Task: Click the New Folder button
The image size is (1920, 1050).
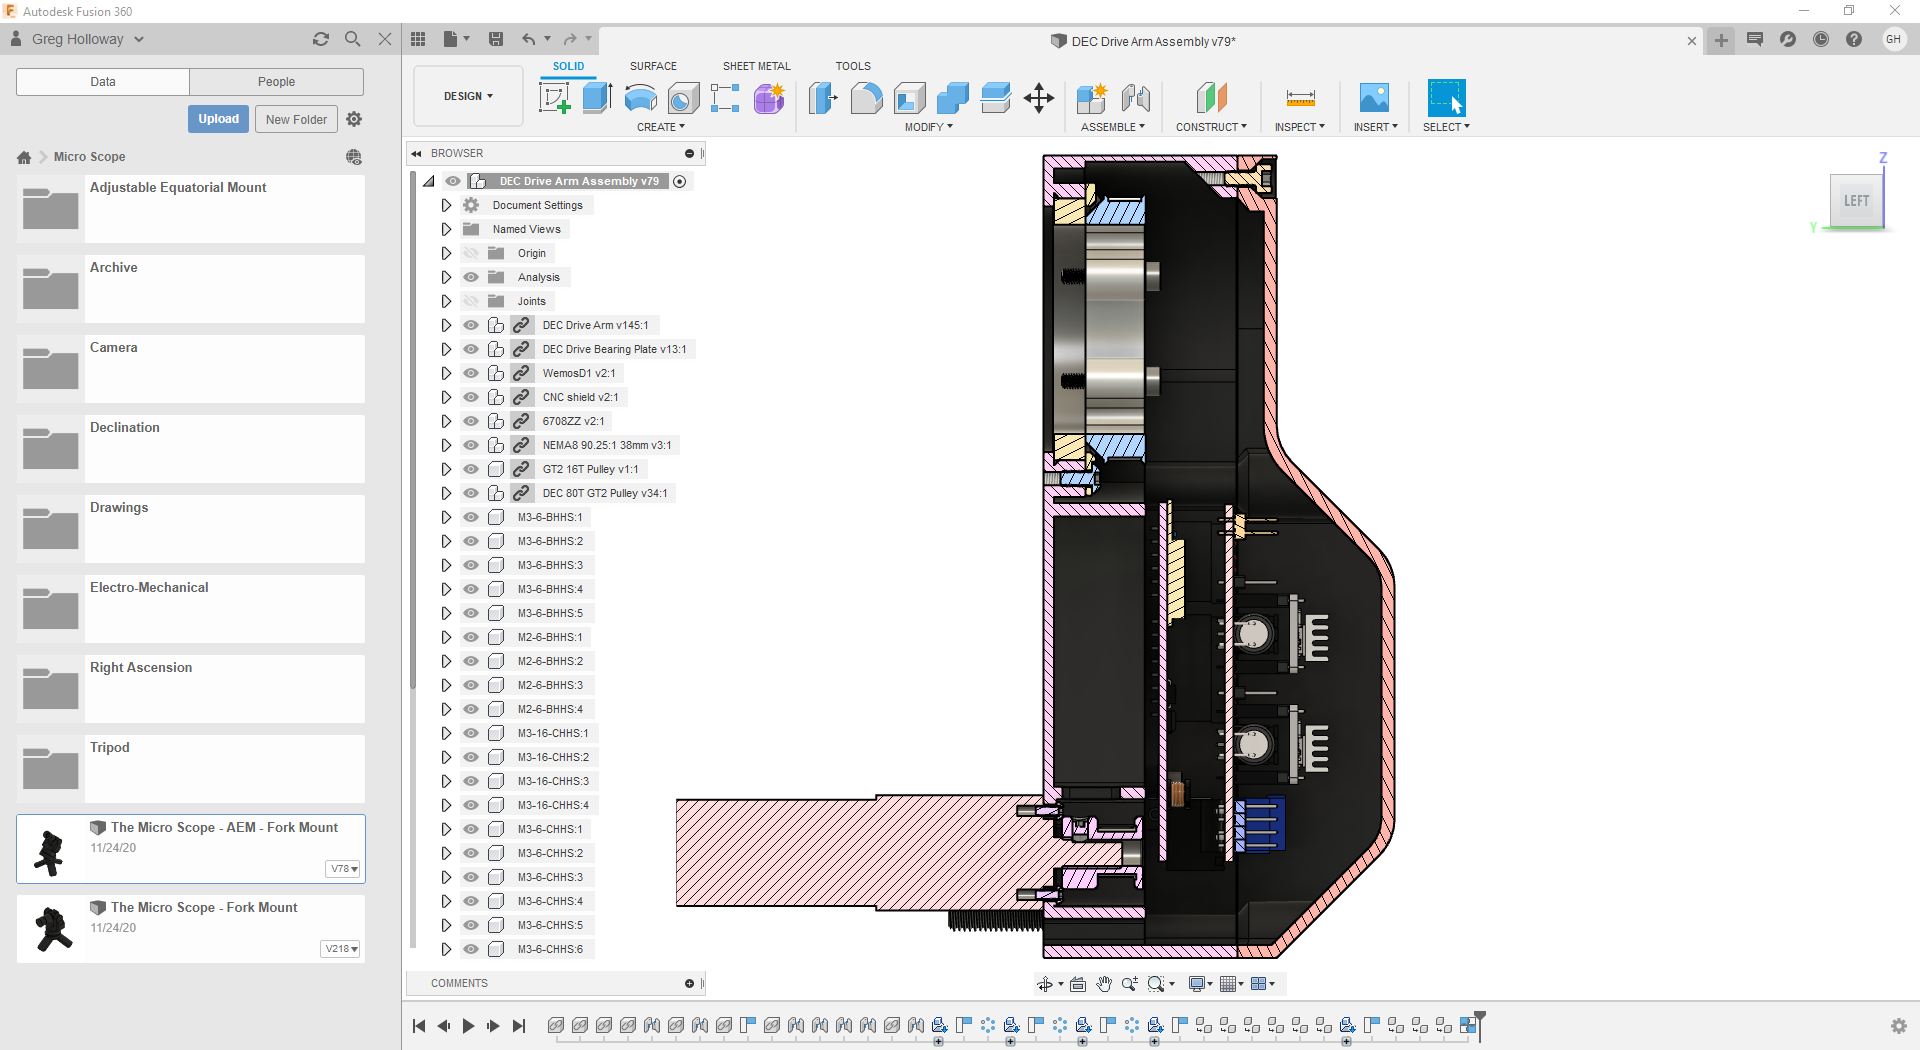Action: coord(296,119)
